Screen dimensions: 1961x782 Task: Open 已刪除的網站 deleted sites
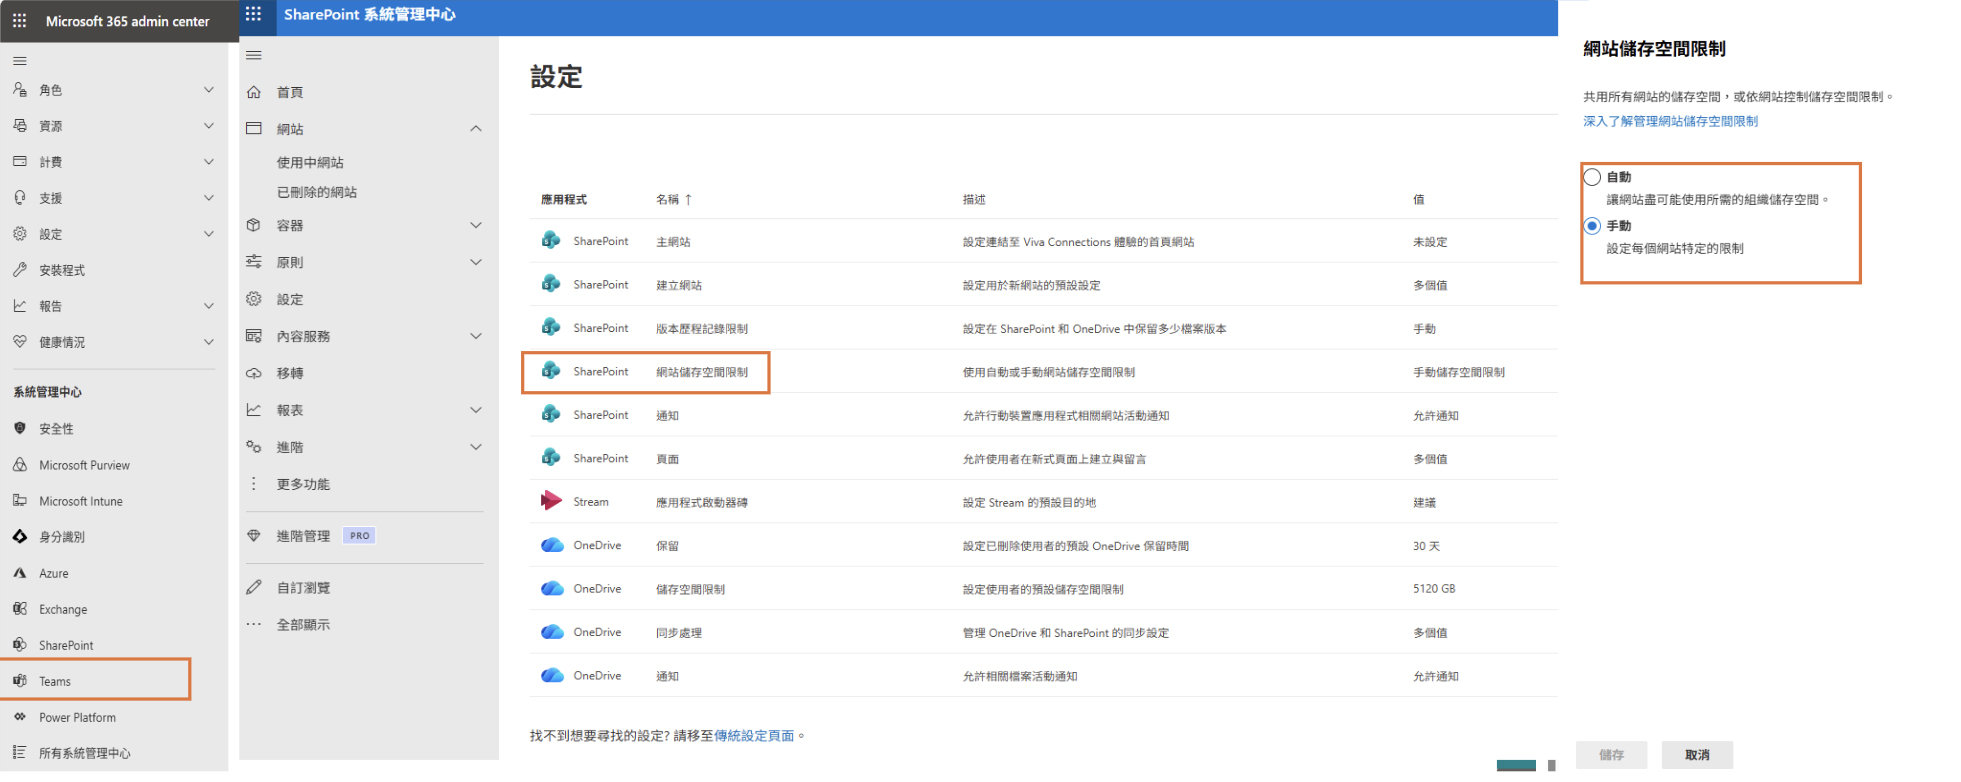(x=317, y=192)
